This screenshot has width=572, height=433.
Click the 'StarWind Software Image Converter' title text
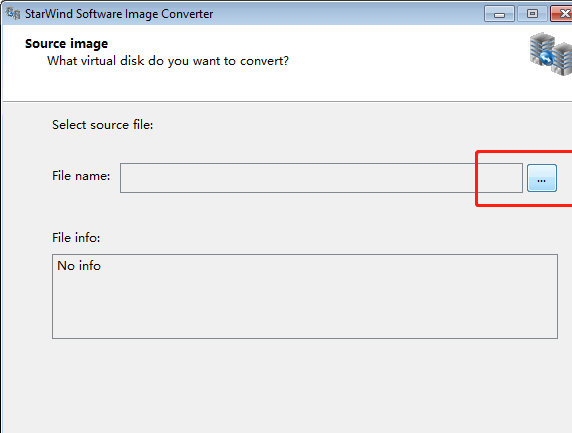tap(119, 14)
